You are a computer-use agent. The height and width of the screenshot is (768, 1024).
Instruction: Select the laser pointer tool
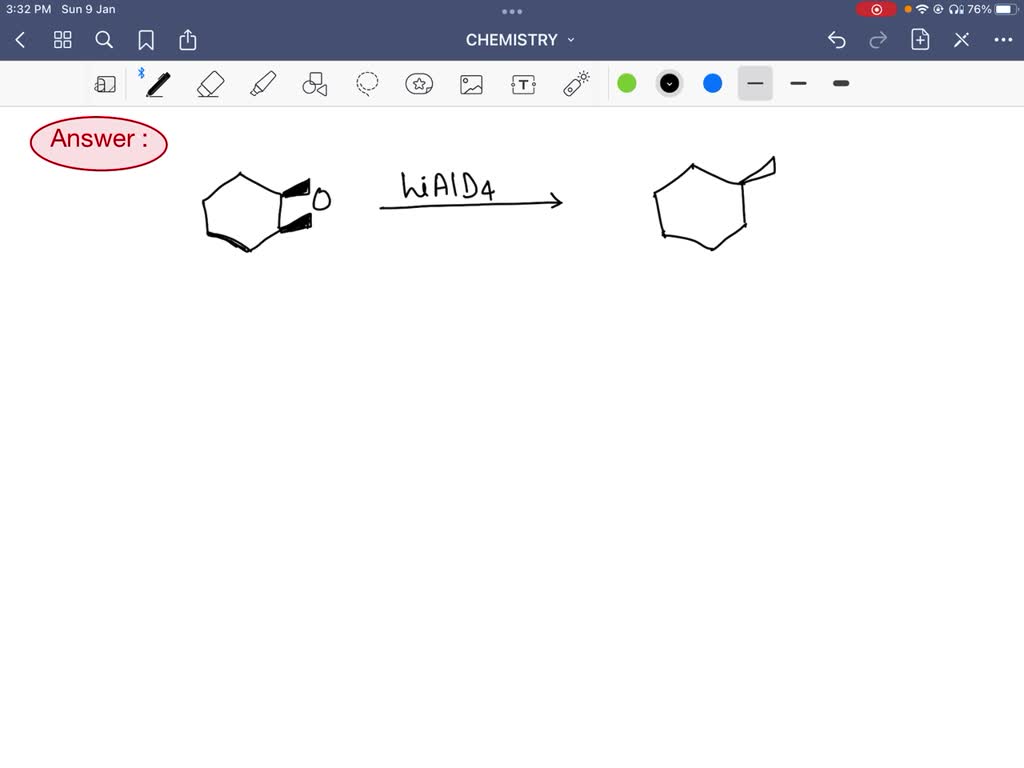[x=576, y=83]
